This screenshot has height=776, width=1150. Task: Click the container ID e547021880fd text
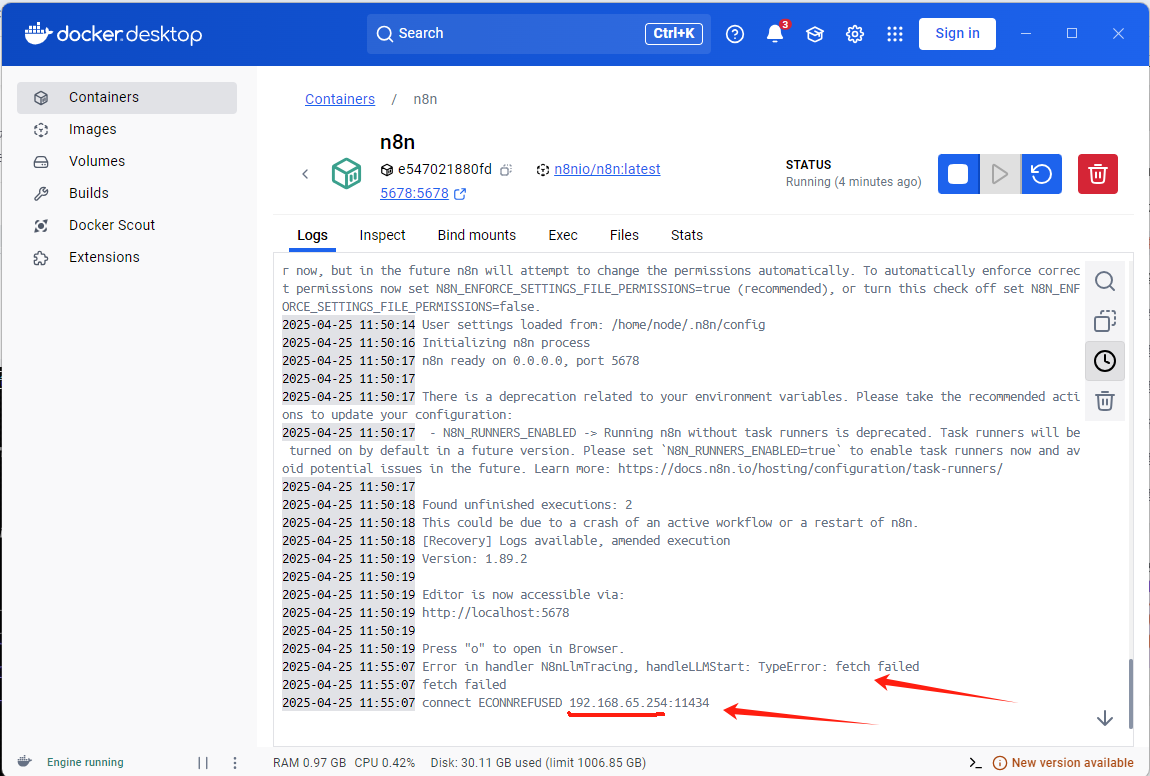click(x=445, y=169)
